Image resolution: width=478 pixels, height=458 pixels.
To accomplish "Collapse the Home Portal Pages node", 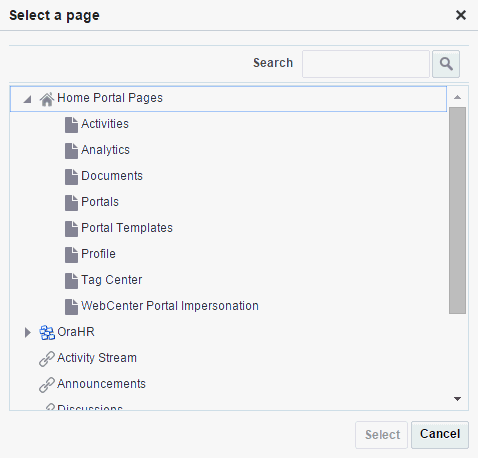I will [27, 99].
